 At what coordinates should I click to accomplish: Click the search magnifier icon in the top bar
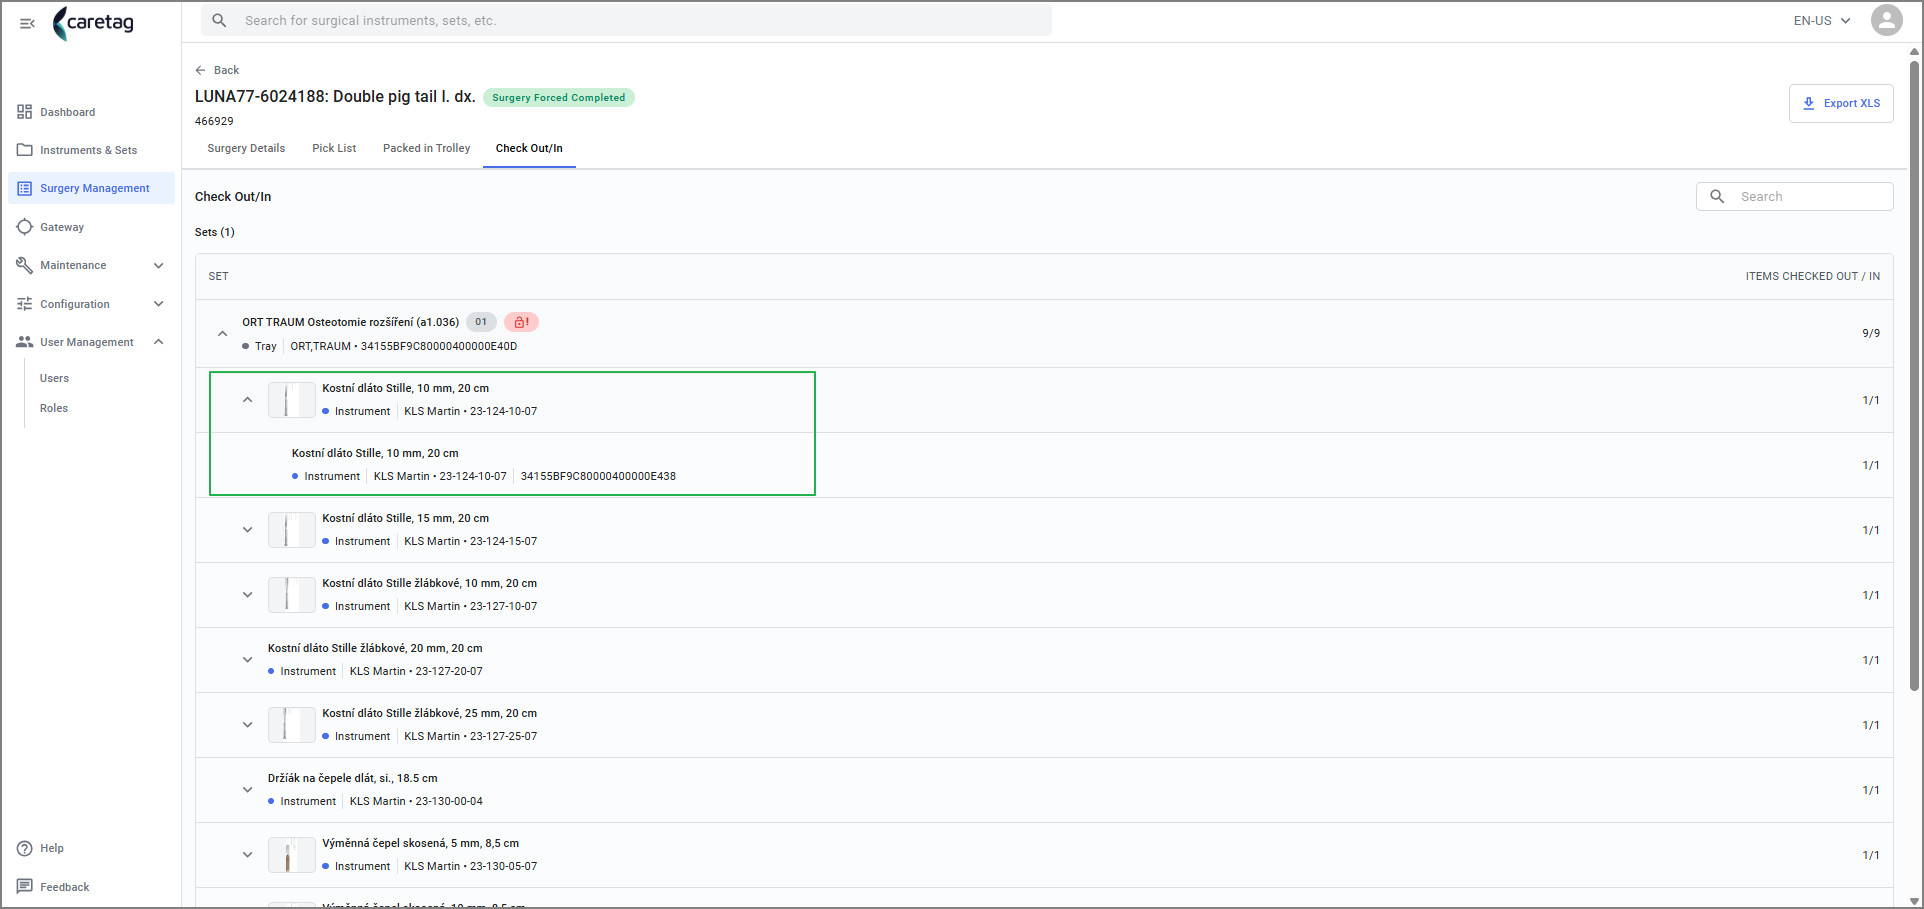tap(220, 20)
